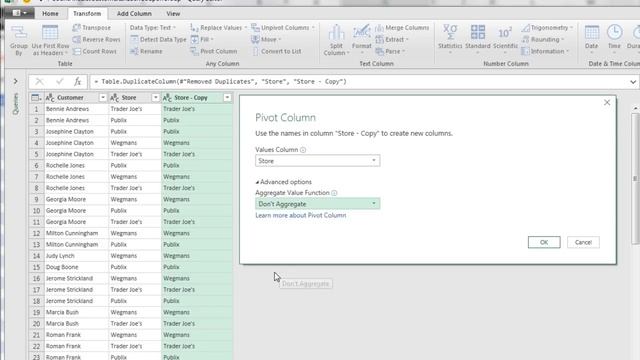Open Learn more about Pivot Column link
Screen dimensions: 640x360
coord(300,215)
